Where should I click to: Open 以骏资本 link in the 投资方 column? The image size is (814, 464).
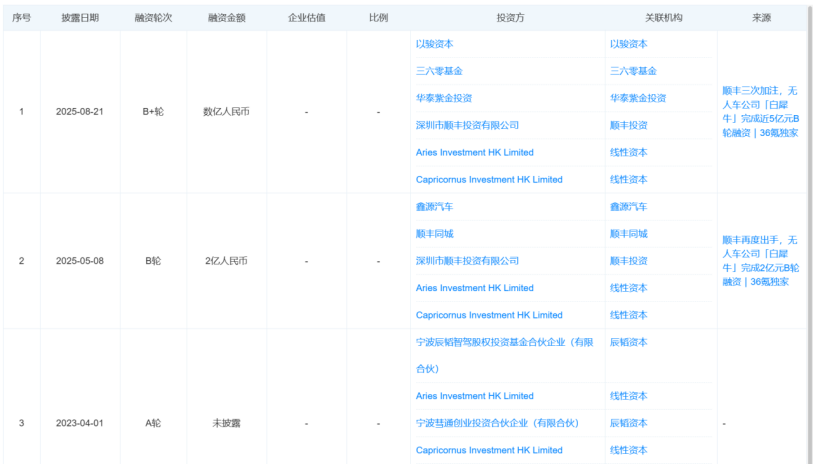(x=437, y=44)
